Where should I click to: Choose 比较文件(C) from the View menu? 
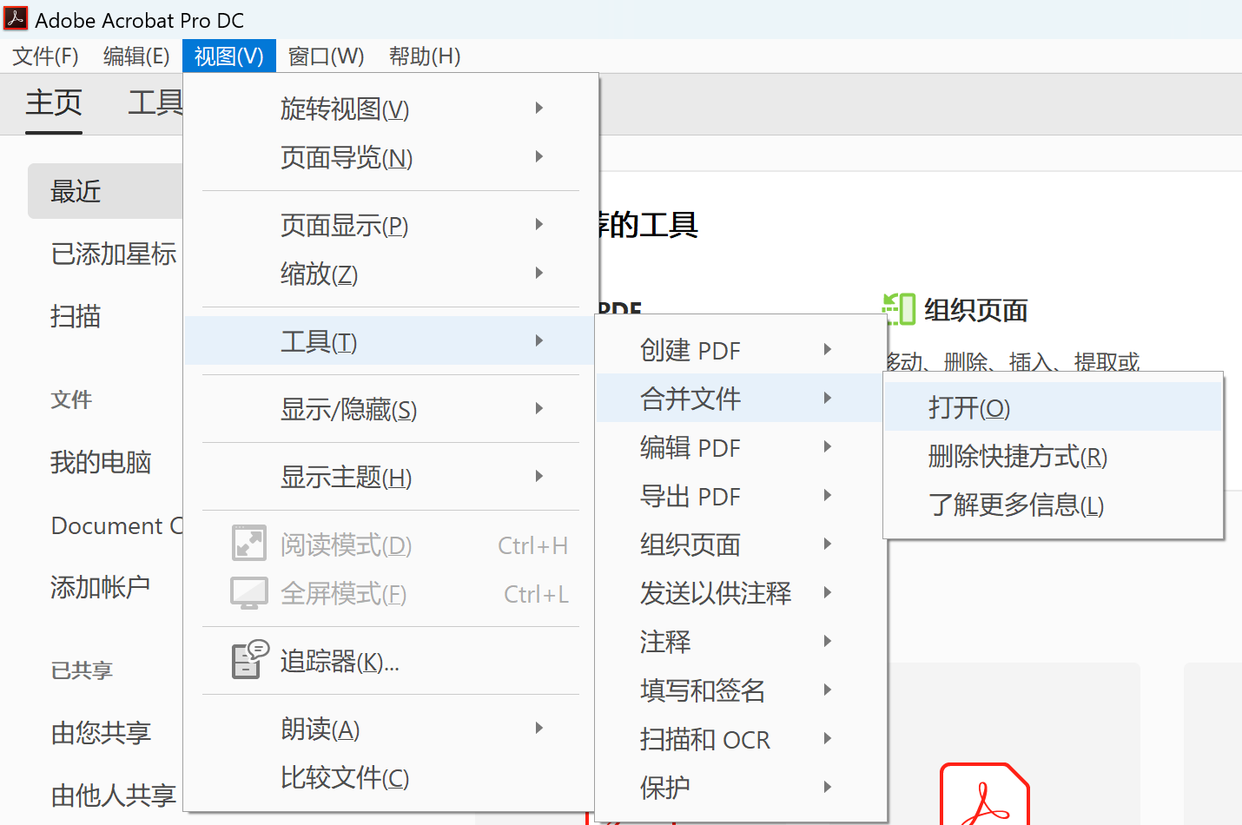390,777
